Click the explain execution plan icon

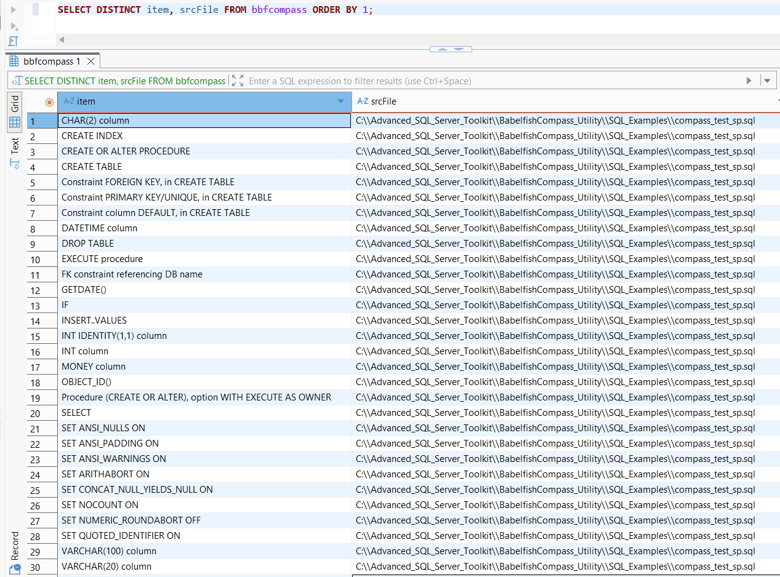click(13, 41)
